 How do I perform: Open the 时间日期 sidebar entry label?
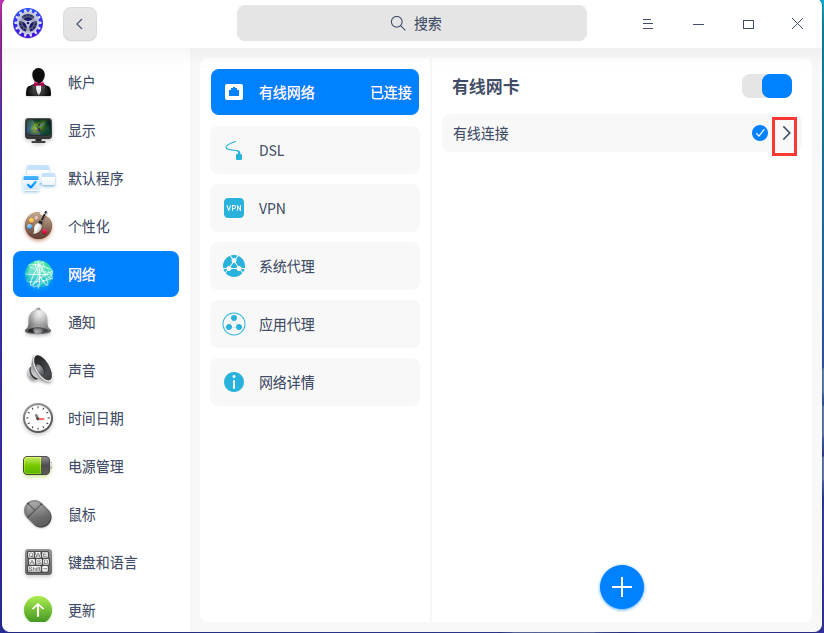(96, 418)
